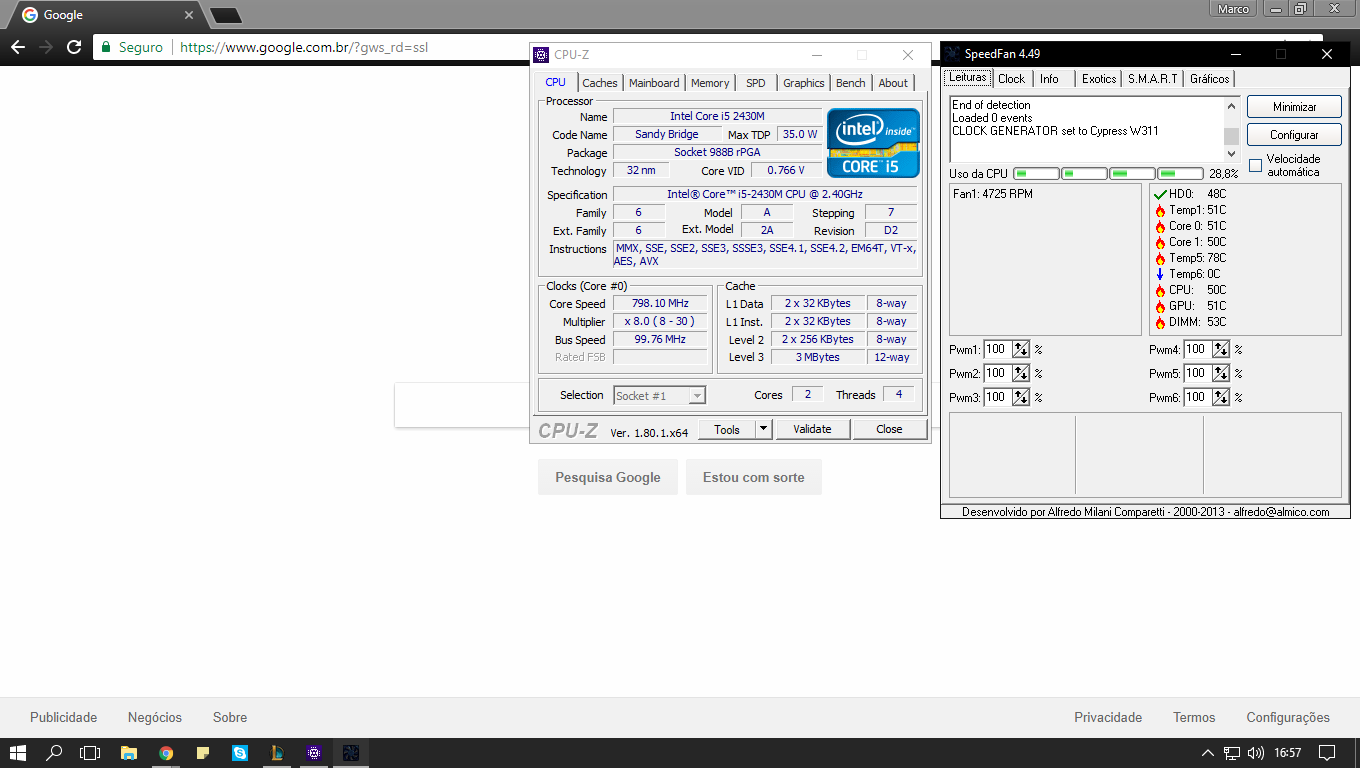Open File Explorer from the taskbar
This screenshot has width=1360, height=768.
(128, 753)
